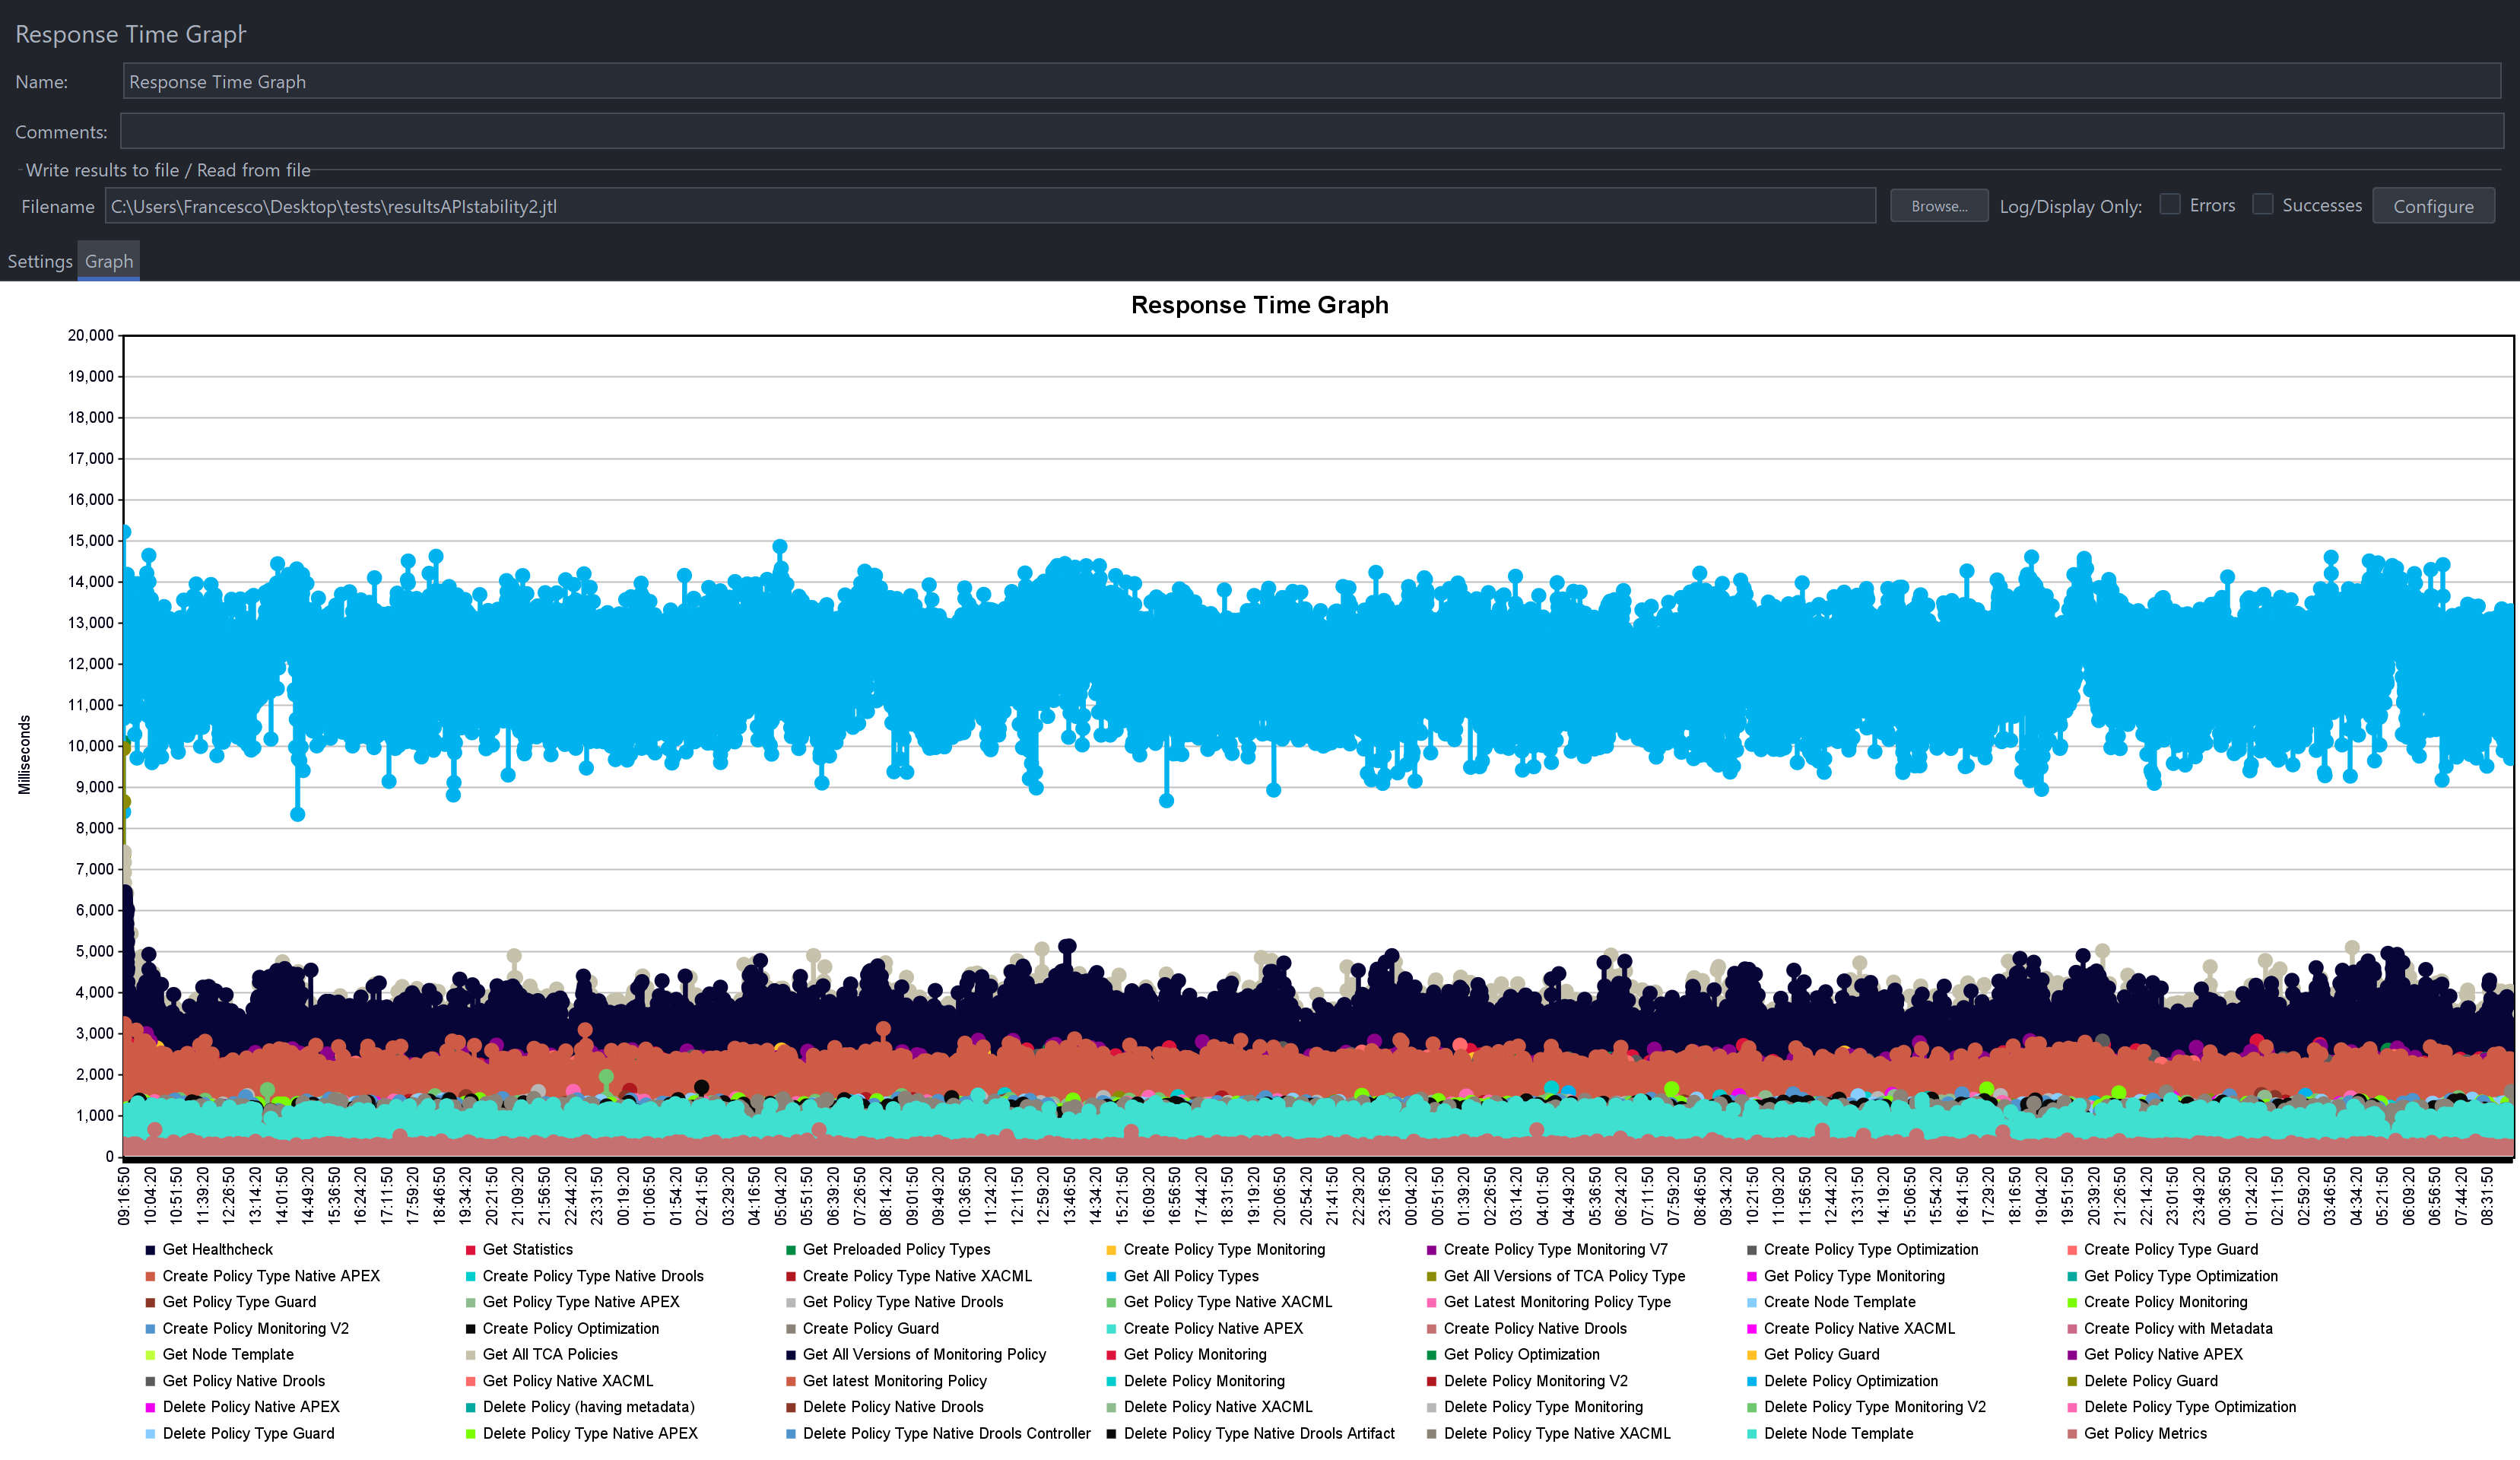
Task: Click the Get All Policy Types legend swatch
Action: click(x=1111, y=1276)
